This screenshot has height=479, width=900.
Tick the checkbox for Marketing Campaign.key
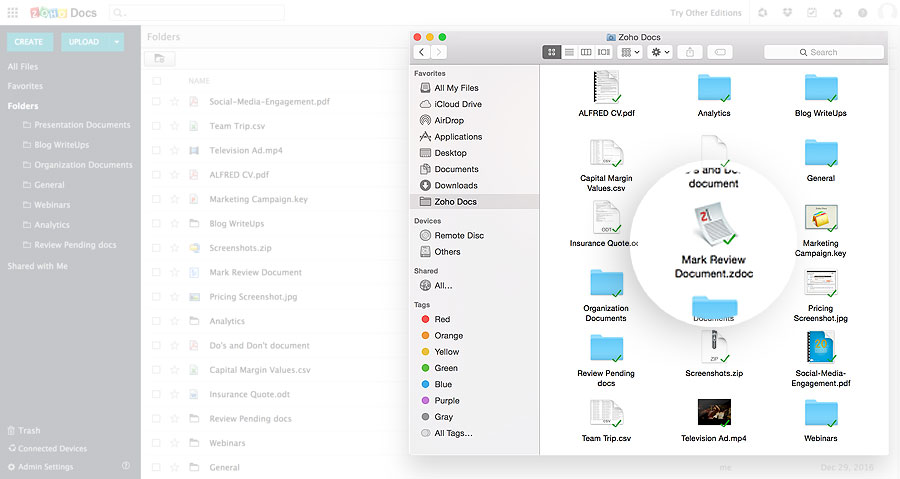[x=156, y=199]
